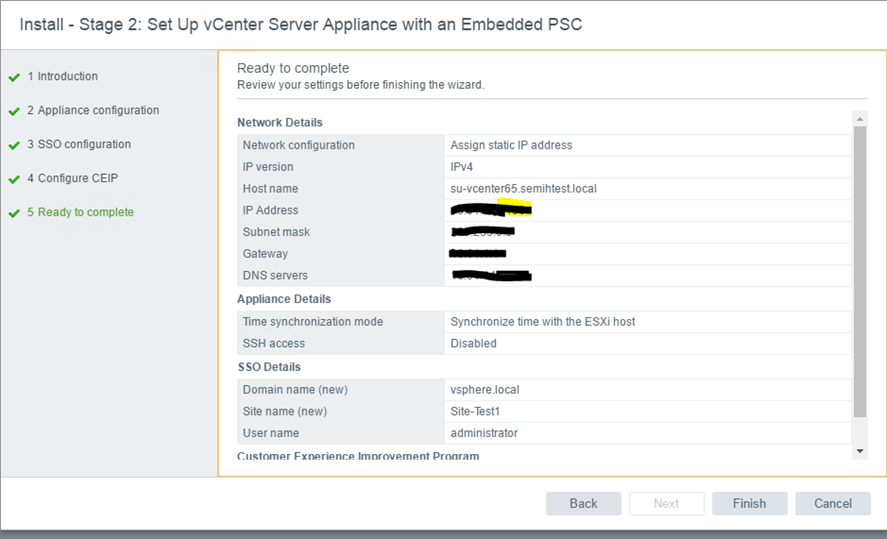Click the checkmark next to Appliance configuration
The height and width of the screenshot is (539, 887).
click(14, 111)
